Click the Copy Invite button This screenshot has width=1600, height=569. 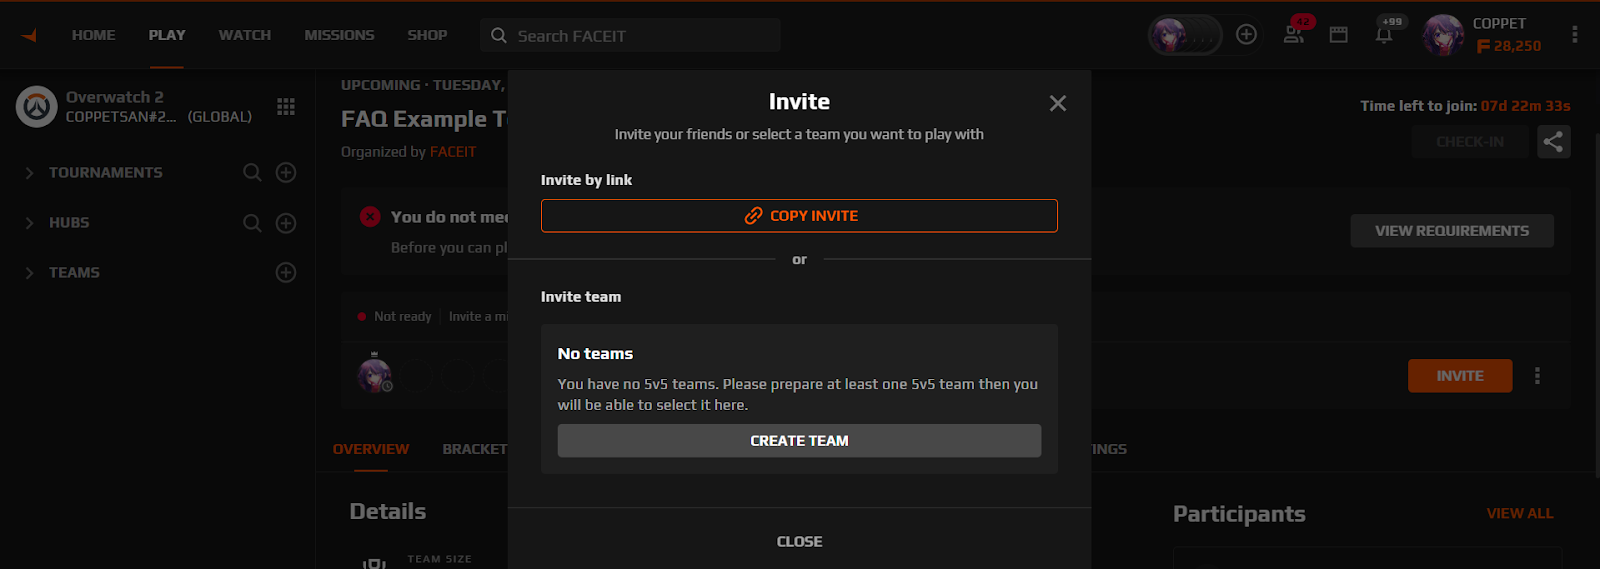click(x=799, y=216)
